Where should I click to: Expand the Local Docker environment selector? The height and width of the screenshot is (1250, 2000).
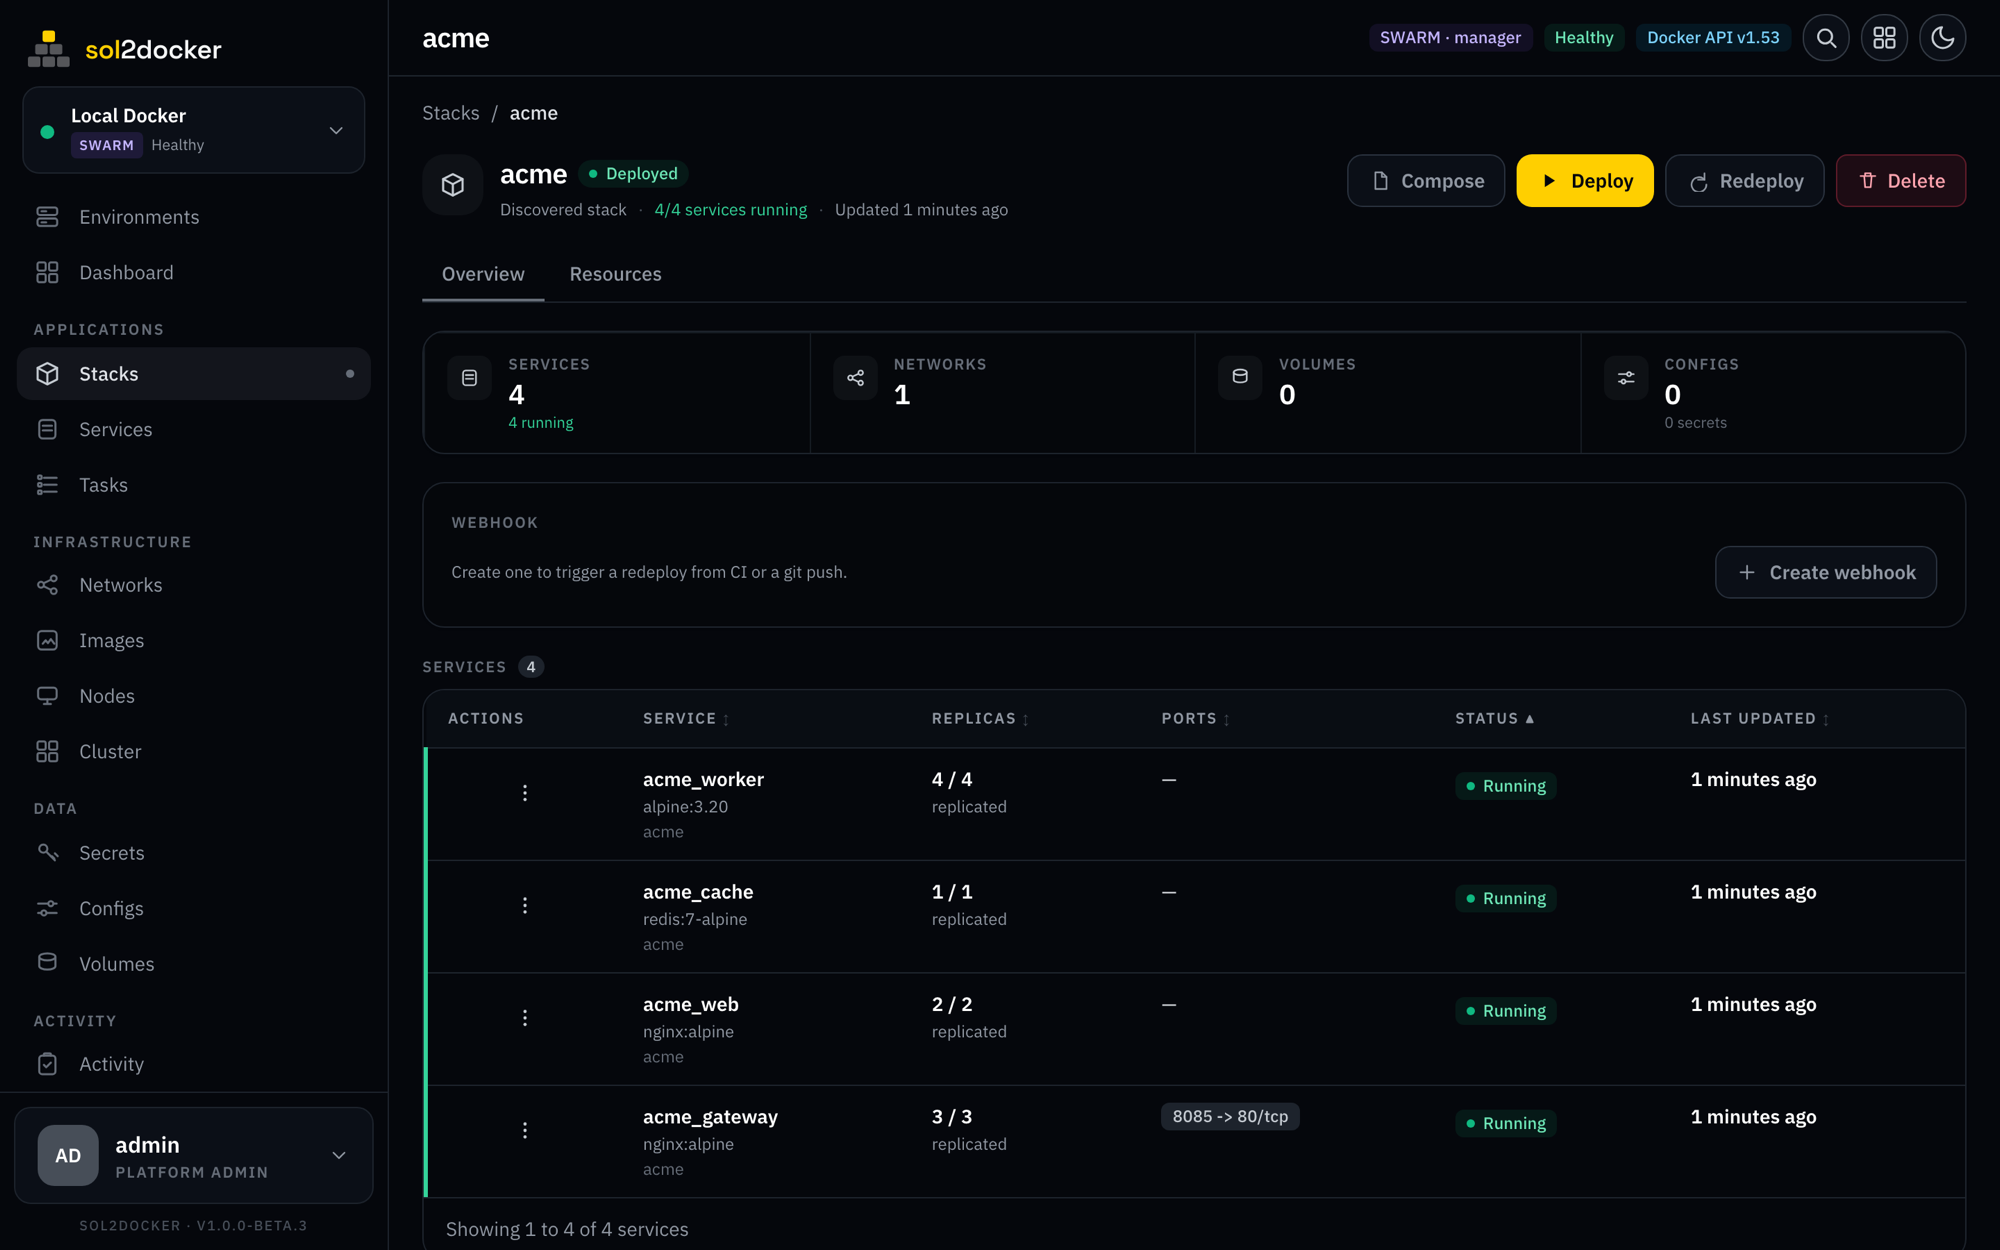coord(194,130)
